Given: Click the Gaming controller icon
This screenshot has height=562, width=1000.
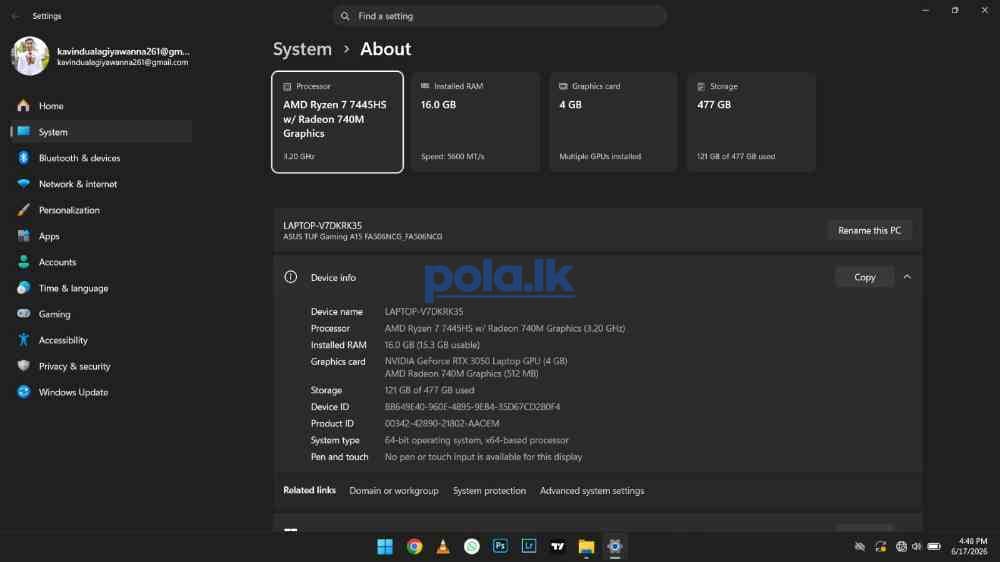Looking at the screenshot, I should [x=24, y=314].
